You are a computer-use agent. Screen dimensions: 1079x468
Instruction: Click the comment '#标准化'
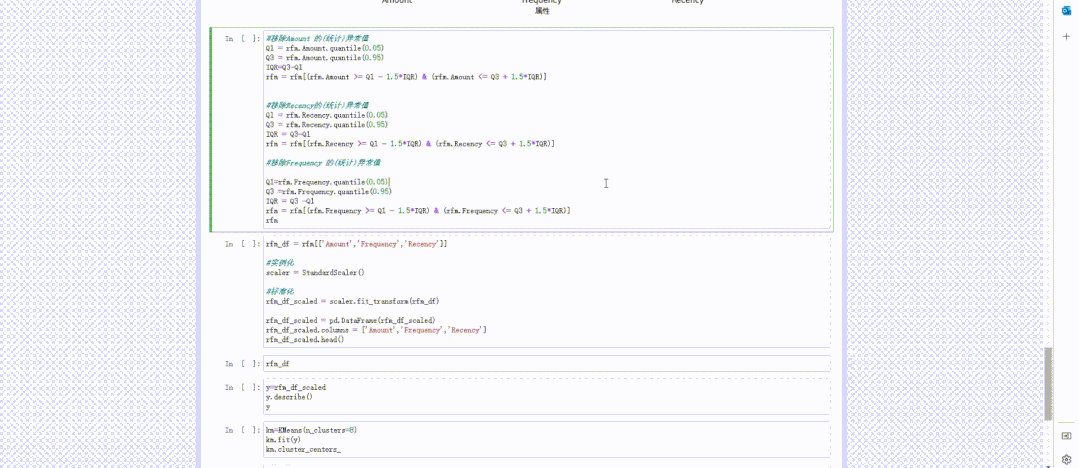pyautogui.click(x=279, y=291)
